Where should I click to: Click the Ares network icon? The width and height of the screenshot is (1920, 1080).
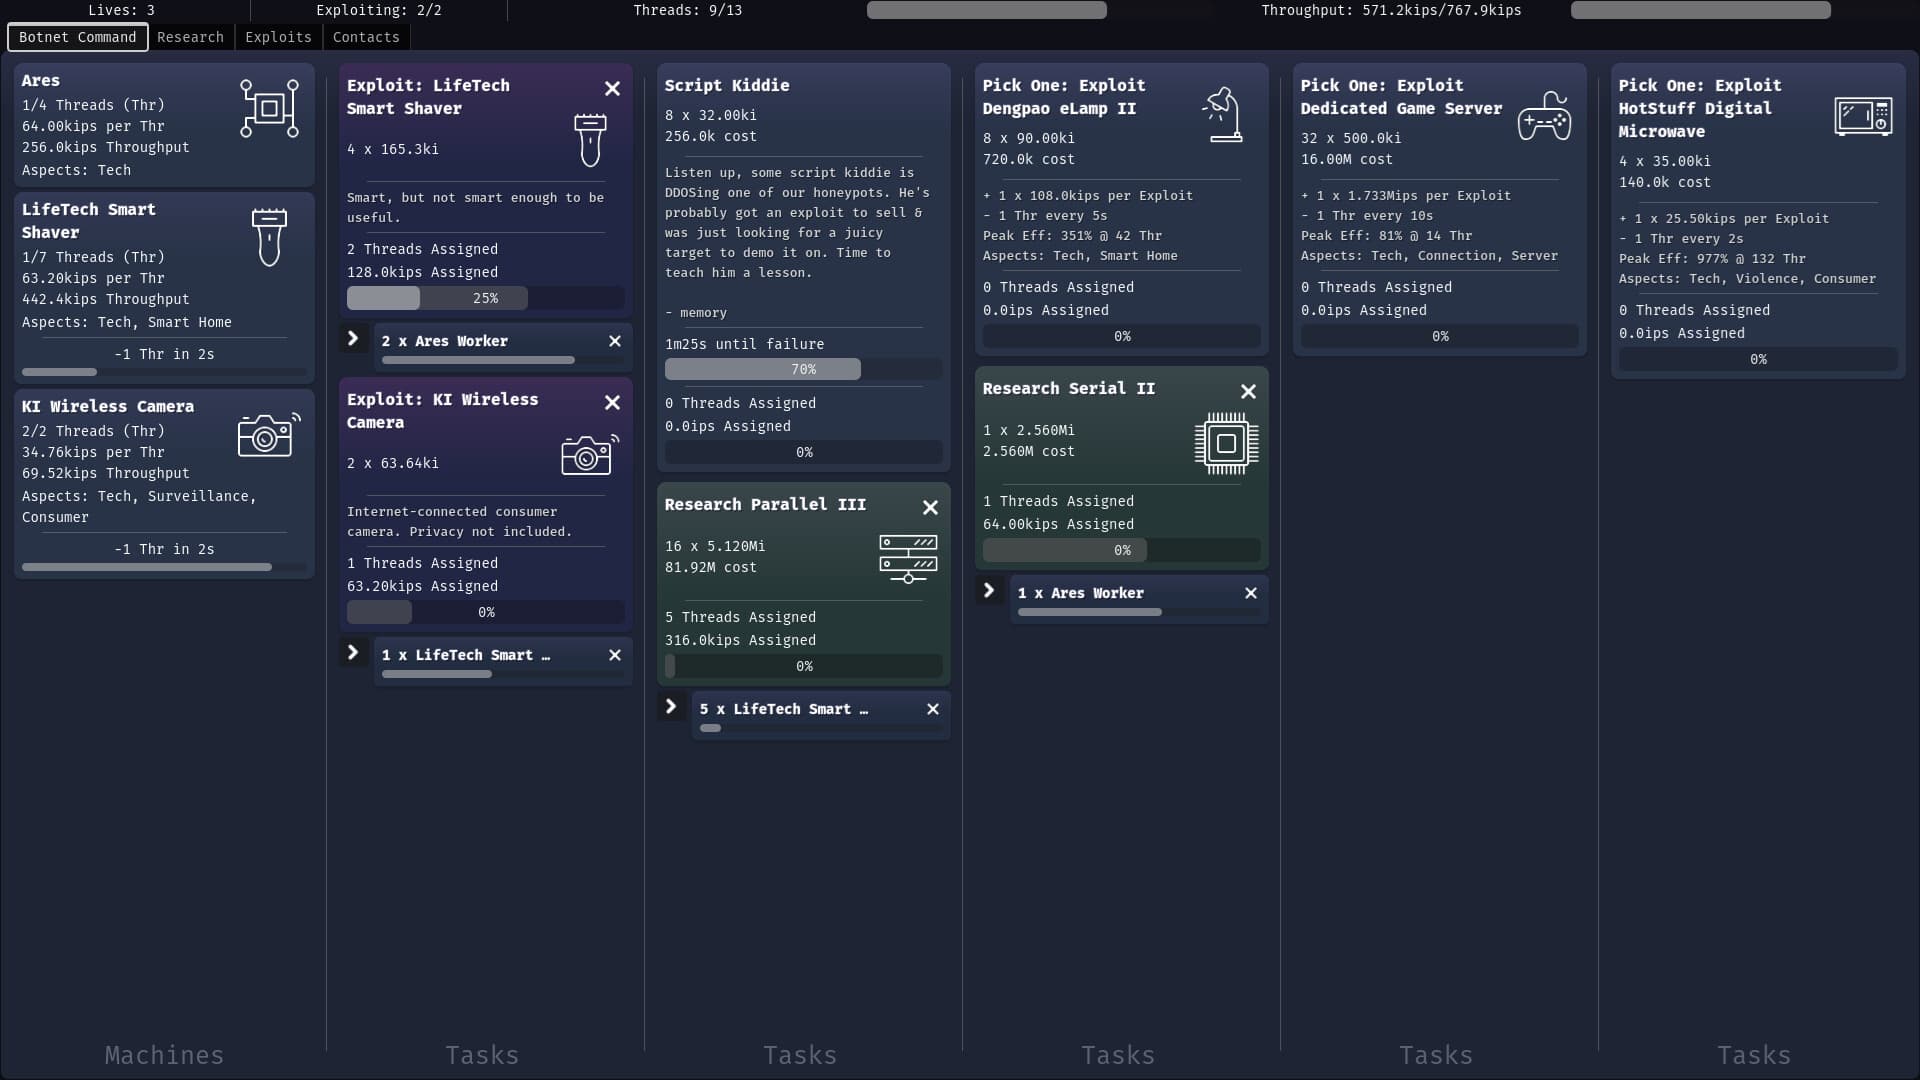[268, 108]
